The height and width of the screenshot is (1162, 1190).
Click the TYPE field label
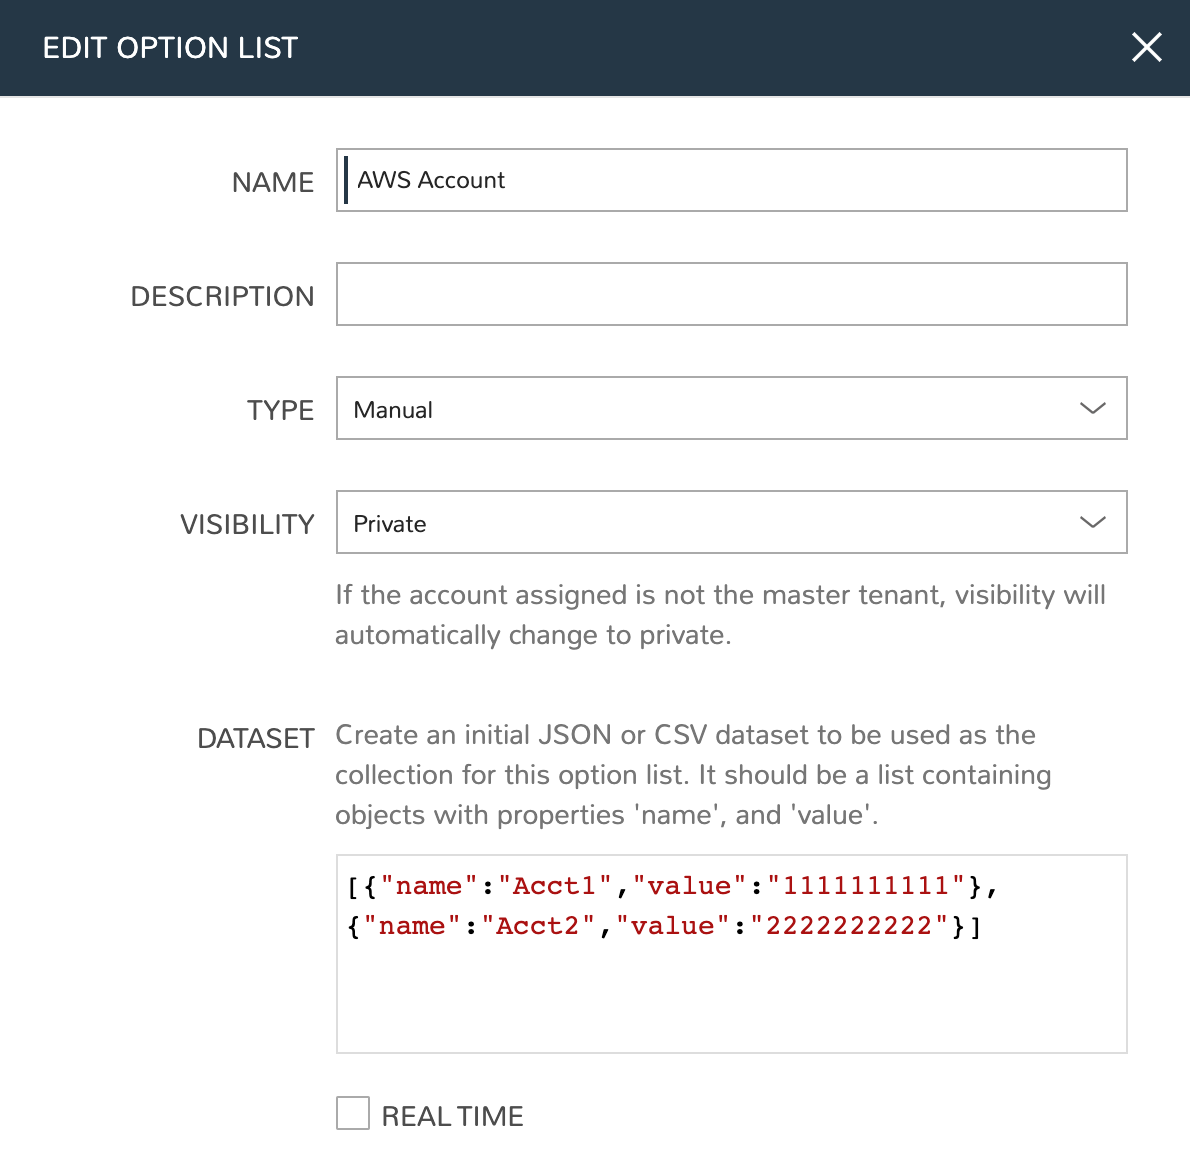click(x=280, y=410)
